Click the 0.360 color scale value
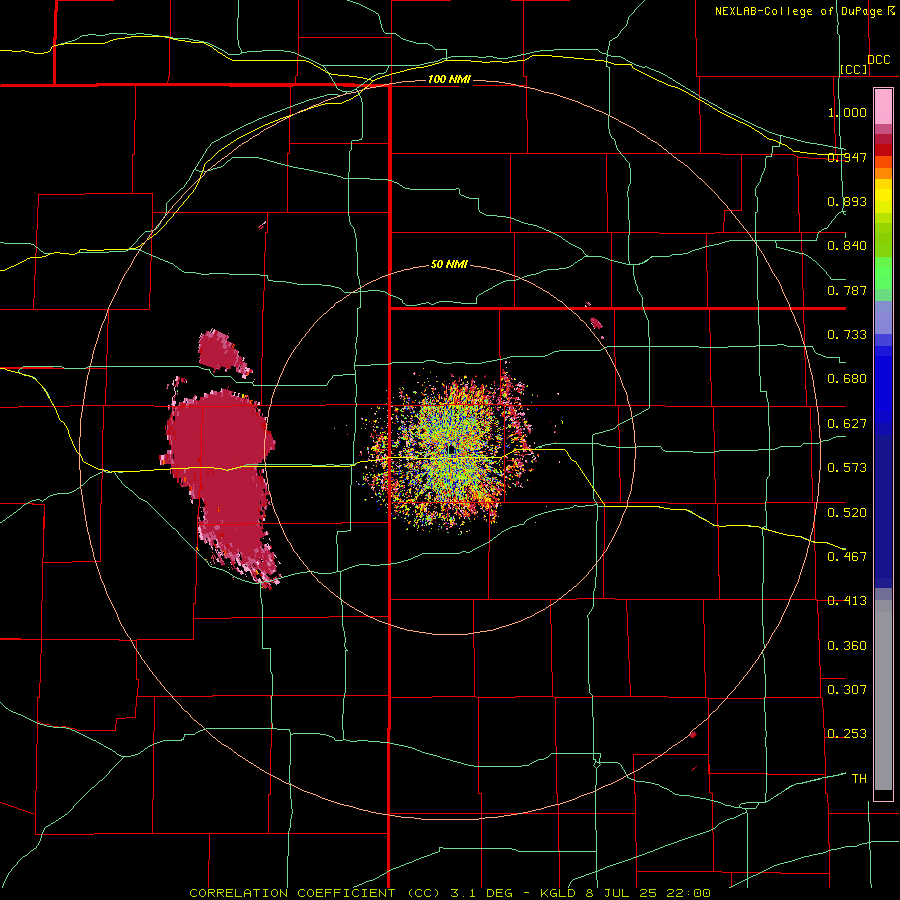The image size is (900, 900). point(847,646)
